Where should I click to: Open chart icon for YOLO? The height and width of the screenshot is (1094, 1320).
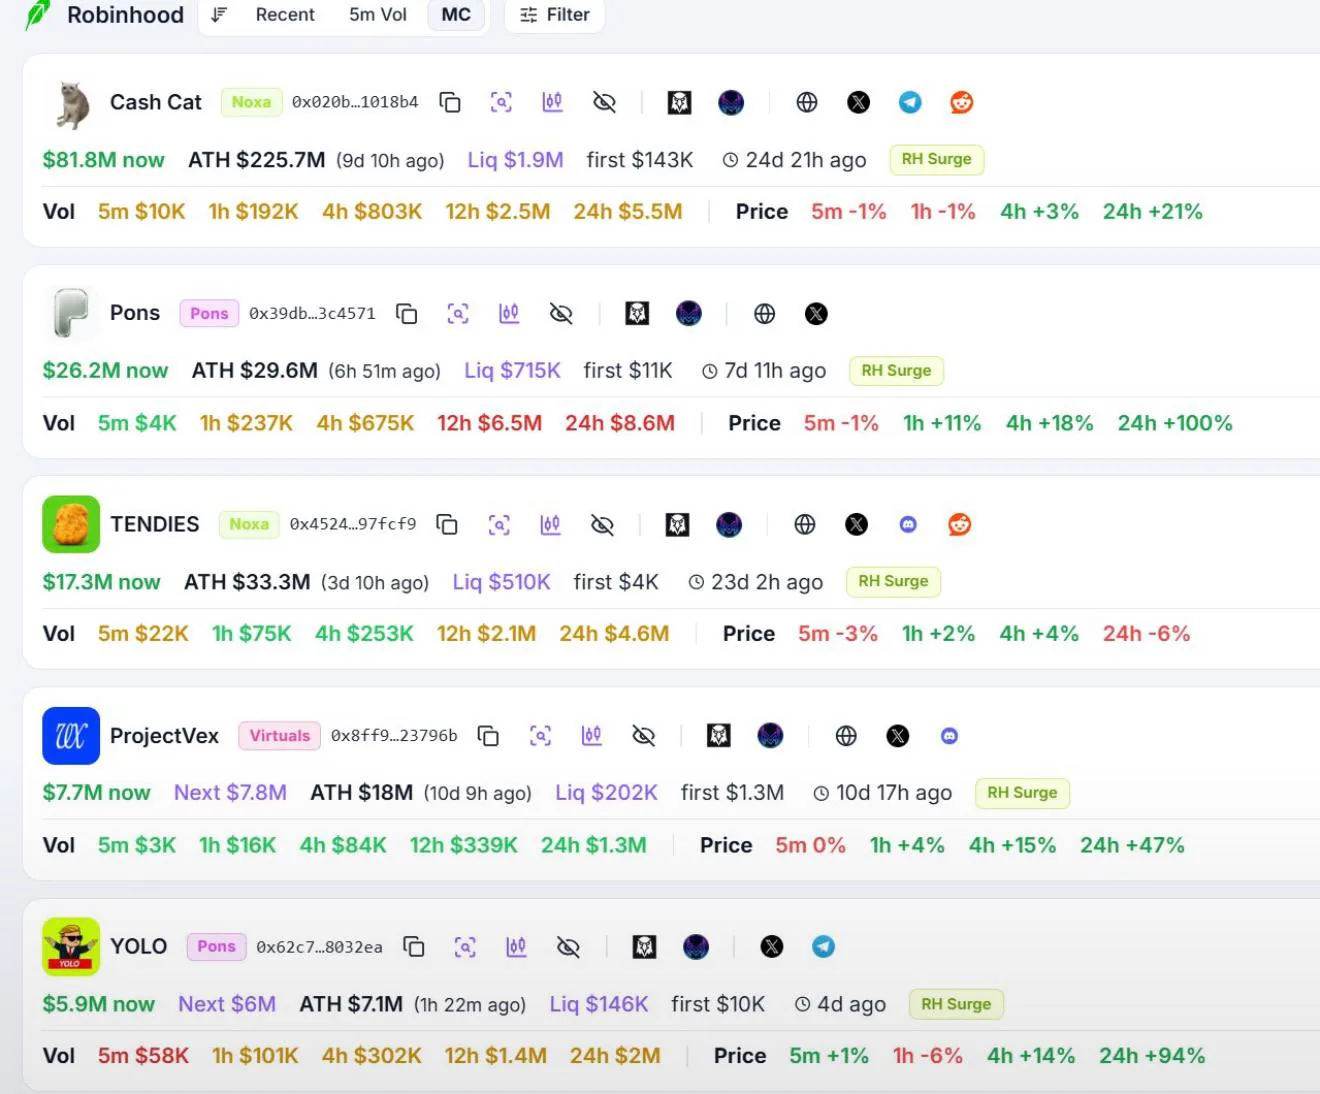pos(516,947)
